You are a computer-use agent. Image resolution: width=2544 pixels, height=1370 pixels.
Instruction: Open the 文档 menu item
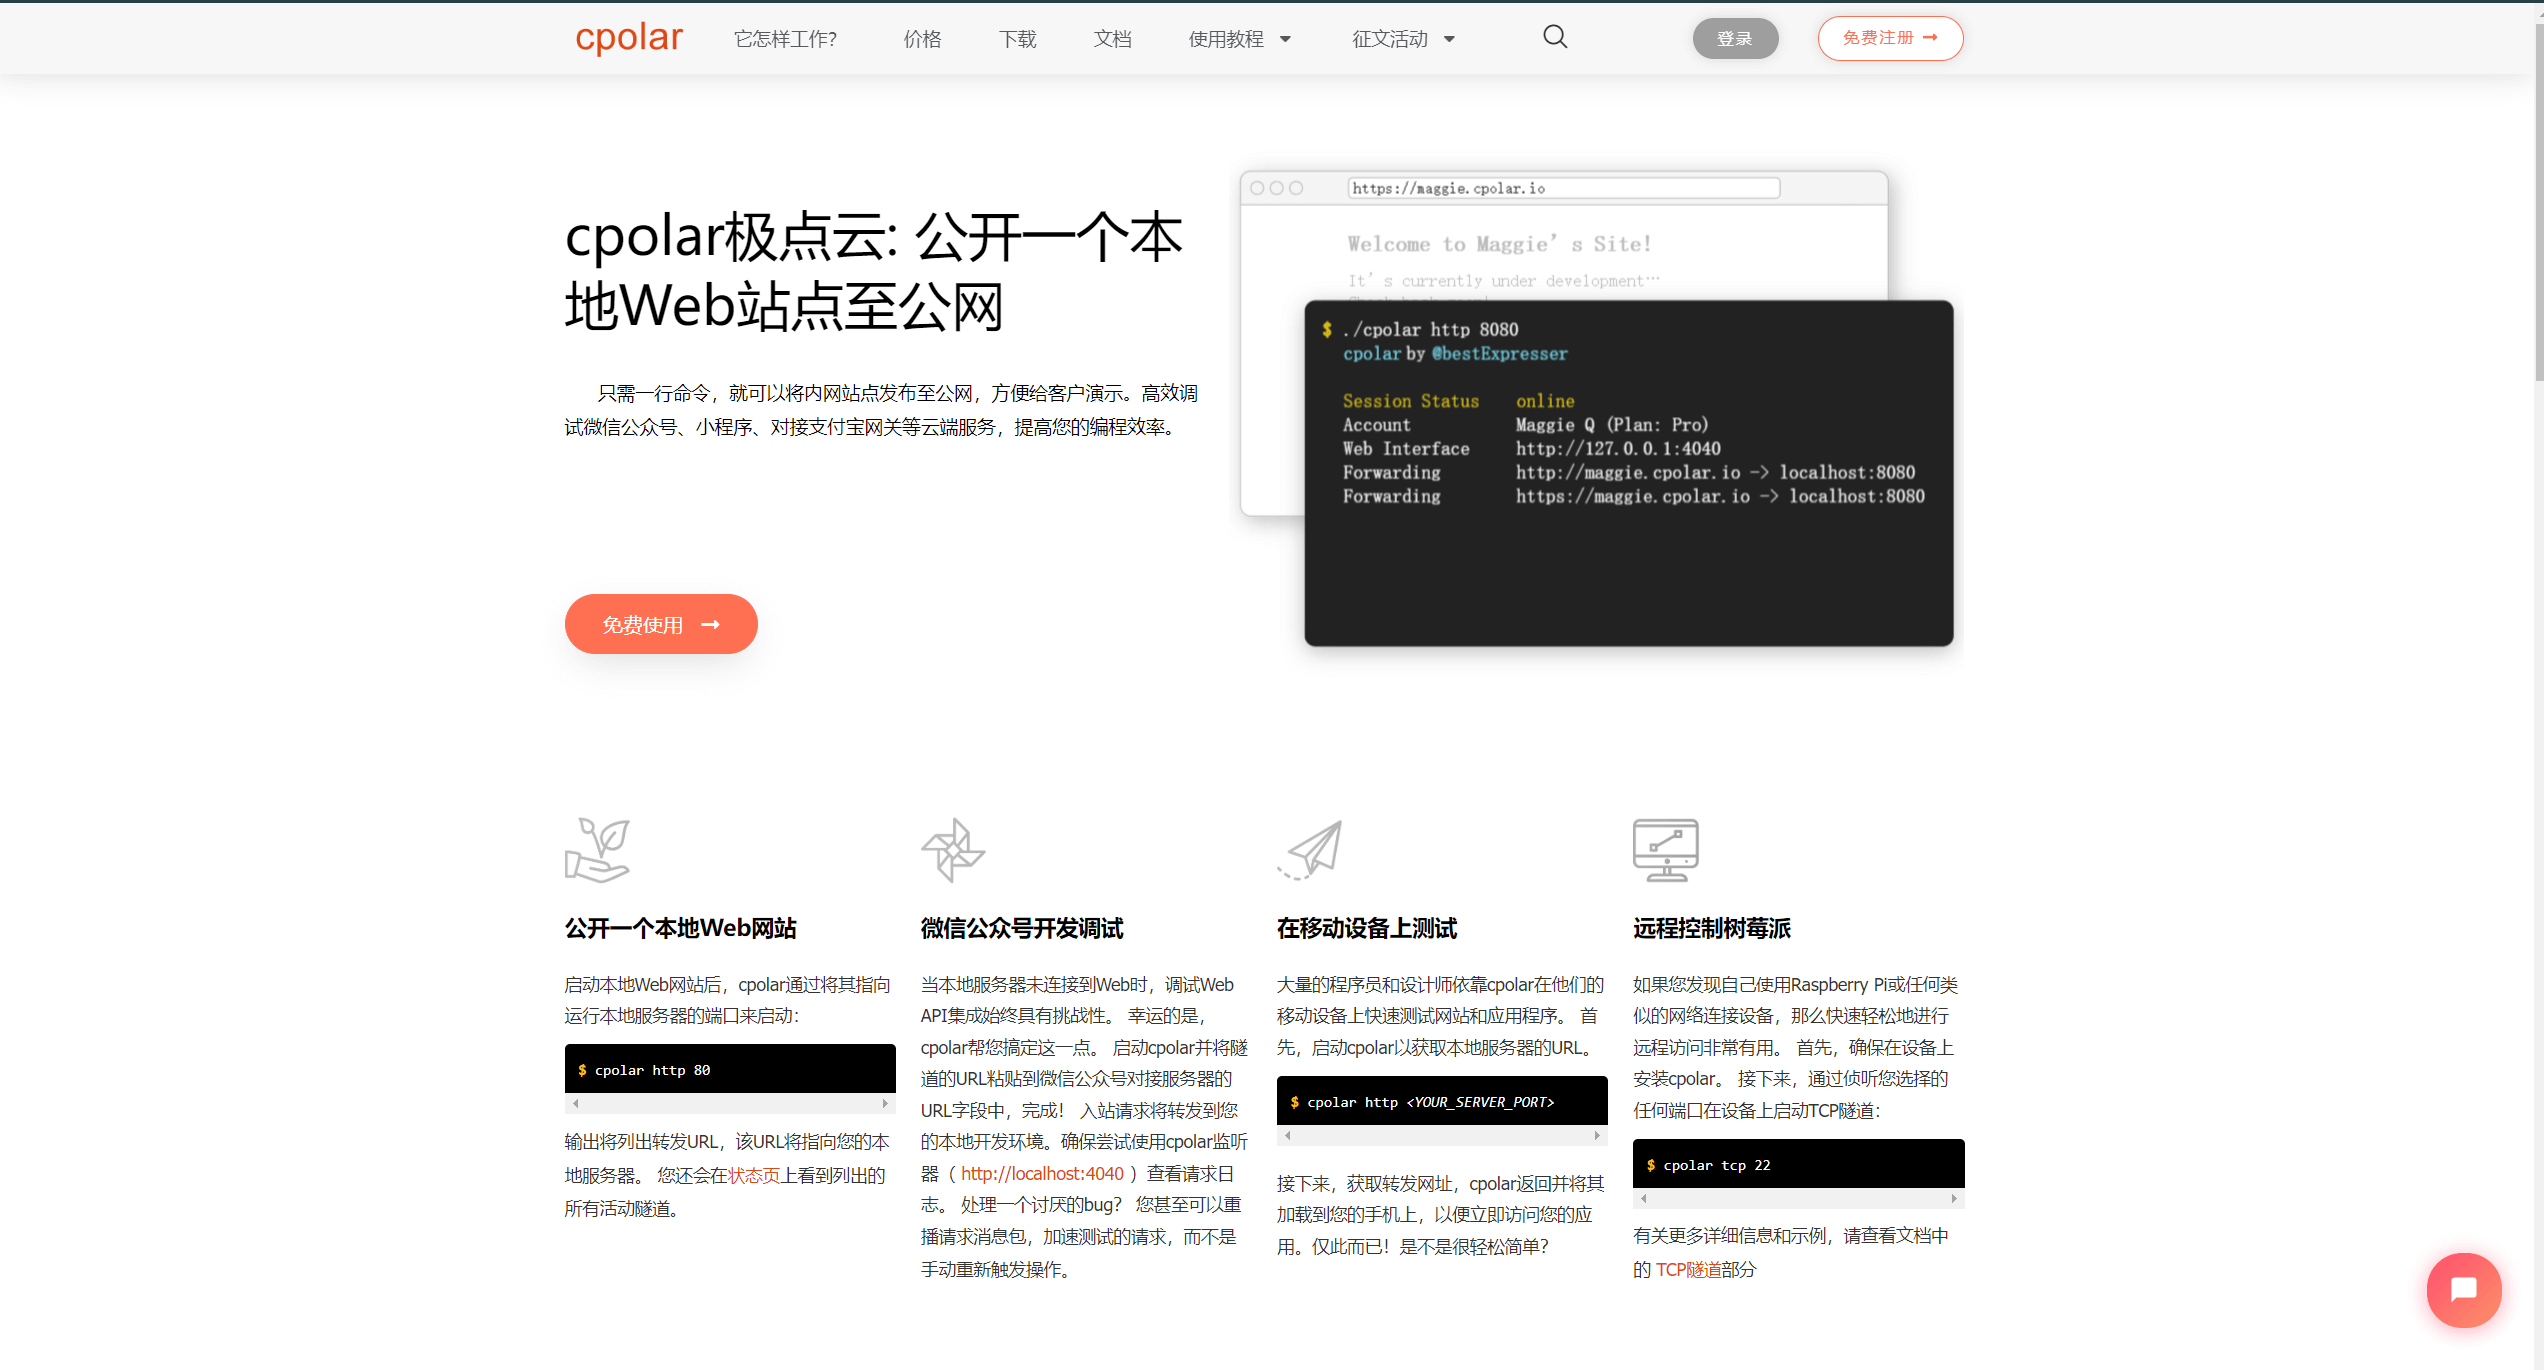point(1112,39)
